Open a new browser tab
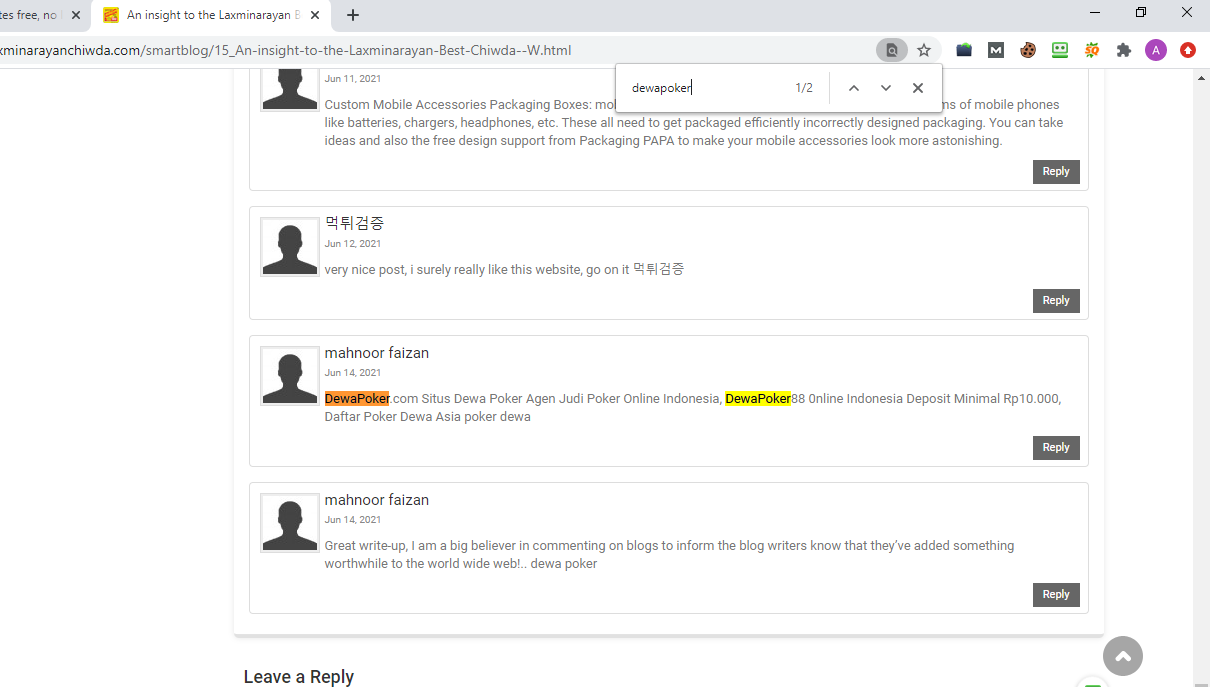Image resolution: width=1210 pixels, height=687 pixels. click(351, 15)
